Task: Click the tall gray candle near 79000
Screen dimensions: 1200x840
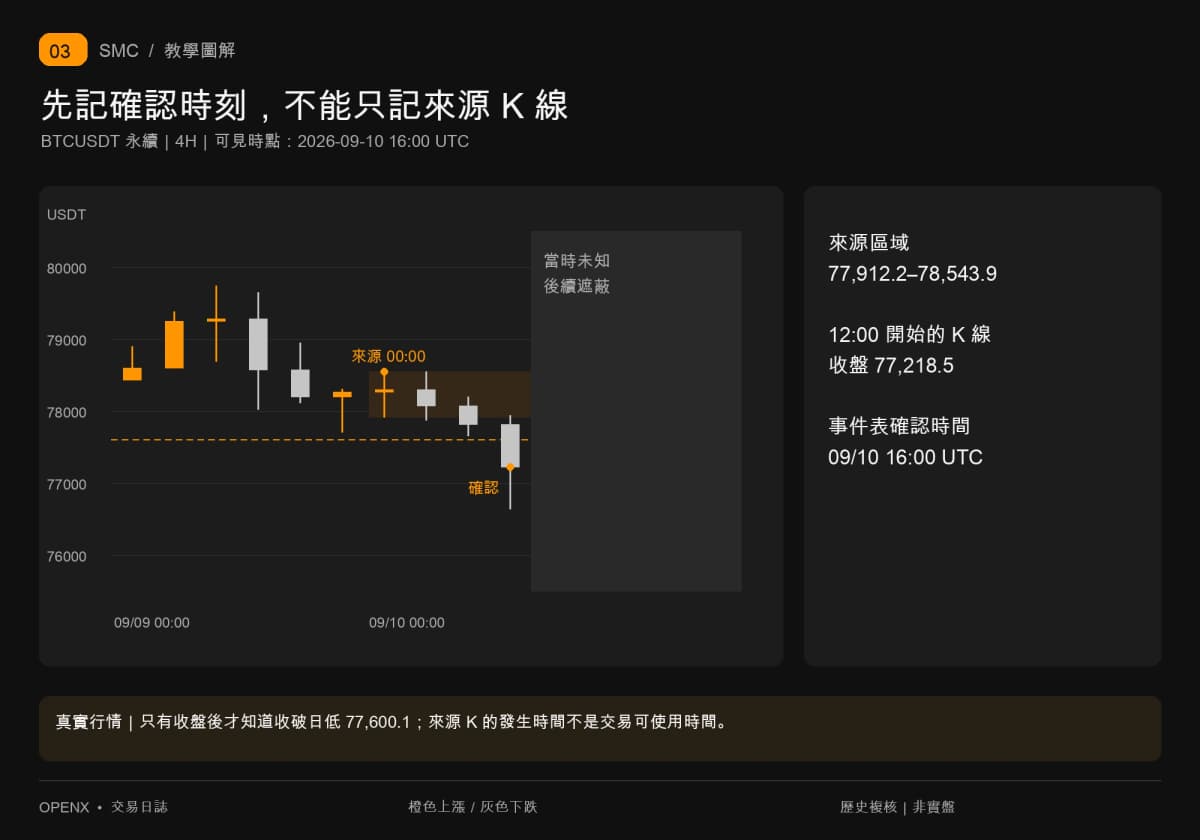Action: click(258, 344)
